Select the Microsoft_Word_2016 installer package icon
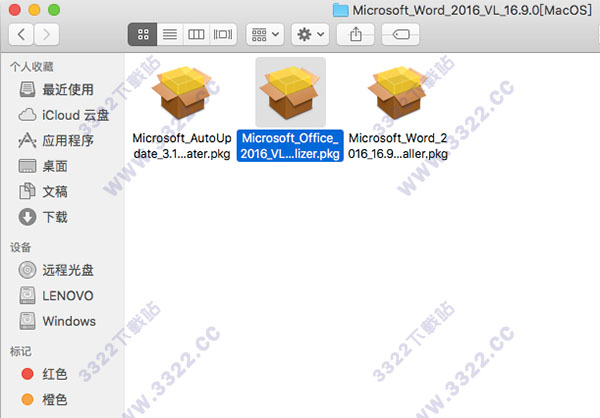This screenshot has width=600, height=418. click(398, 92)
